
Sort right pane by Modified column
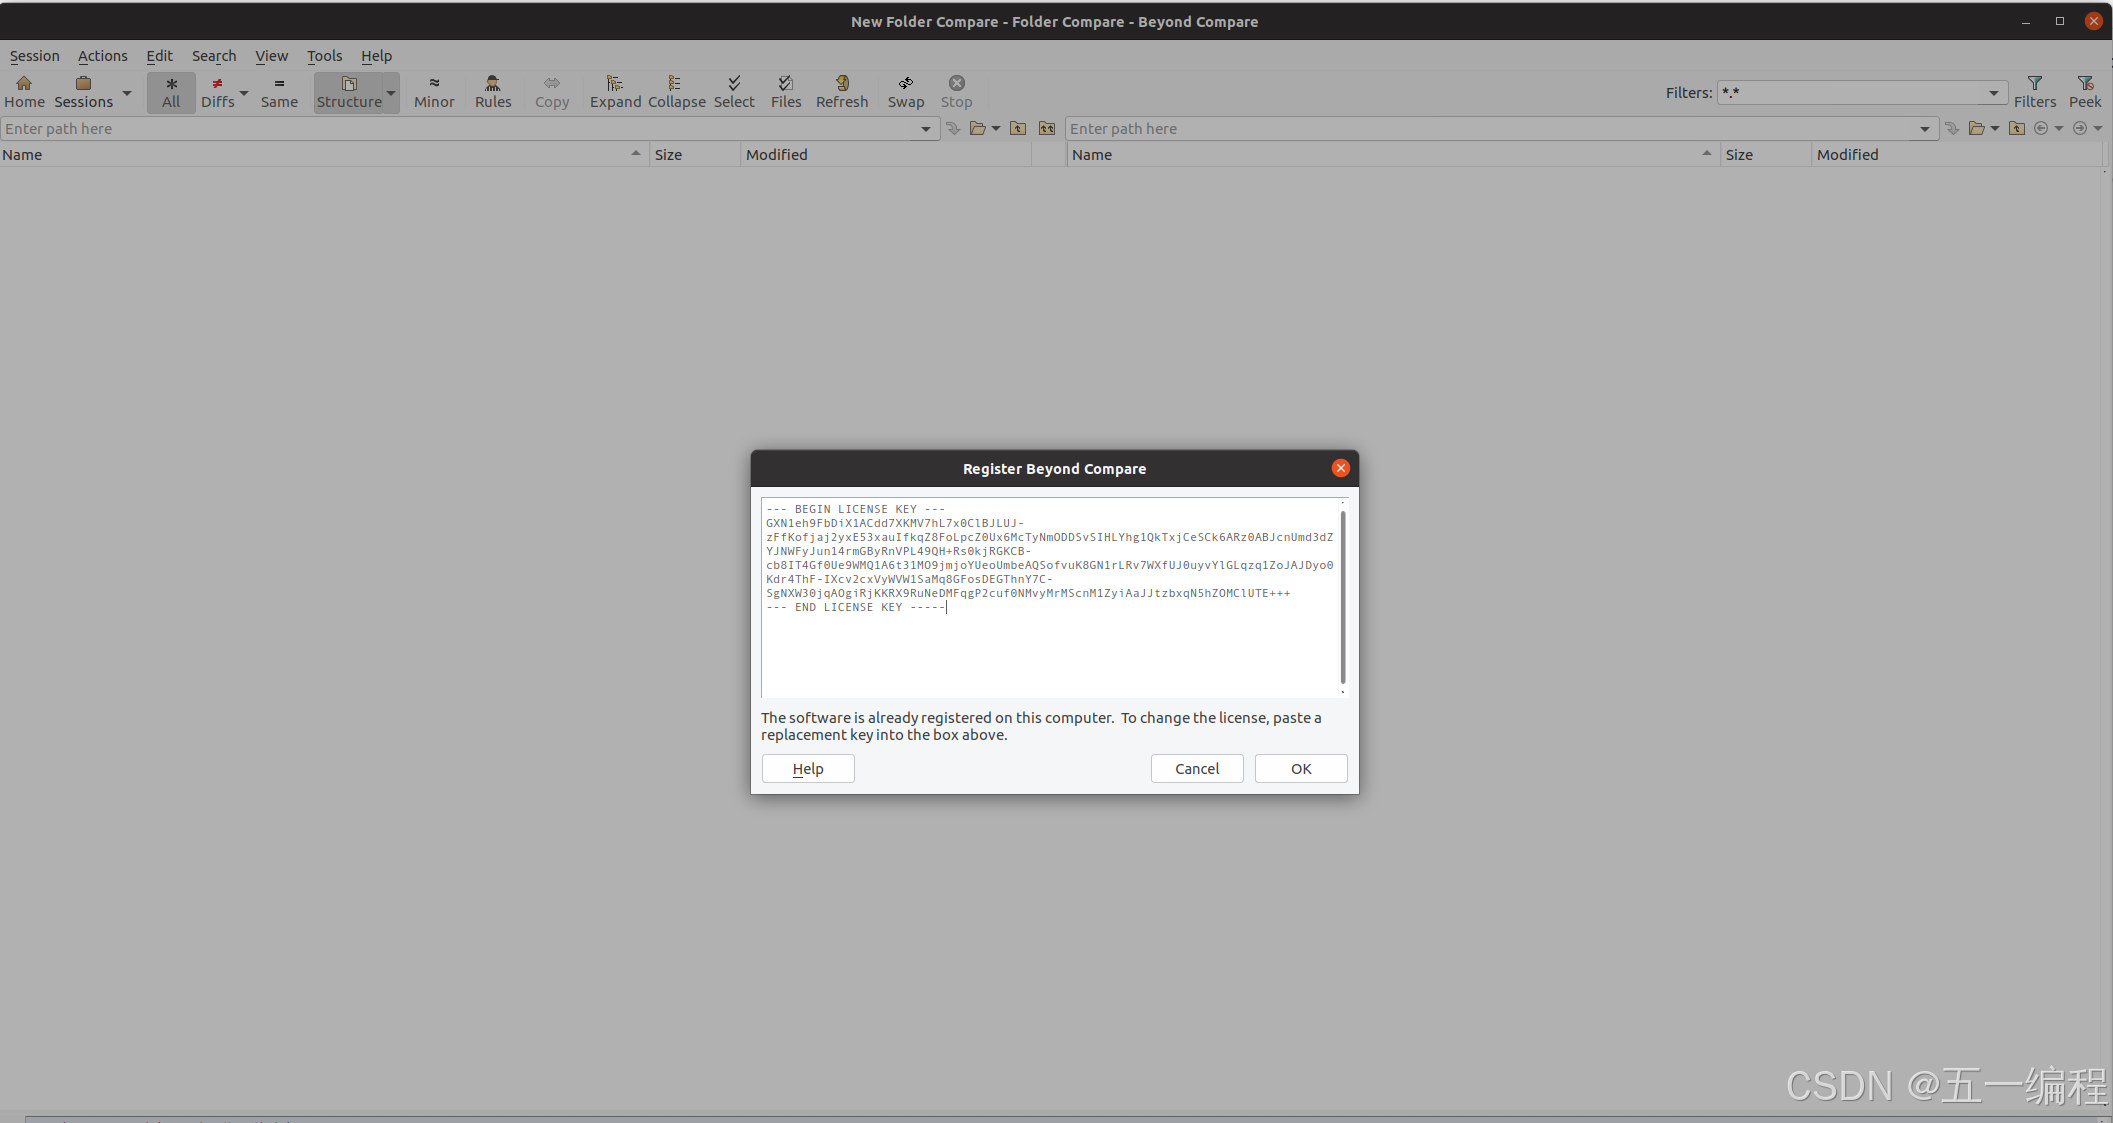(1958, 155)
